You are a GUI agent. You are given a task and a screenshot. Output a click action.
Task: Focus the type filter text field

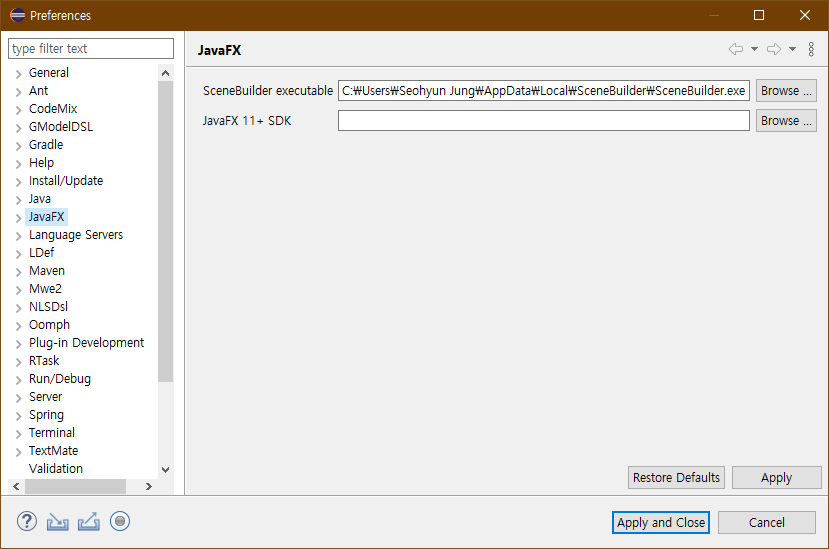click(91, 49)
